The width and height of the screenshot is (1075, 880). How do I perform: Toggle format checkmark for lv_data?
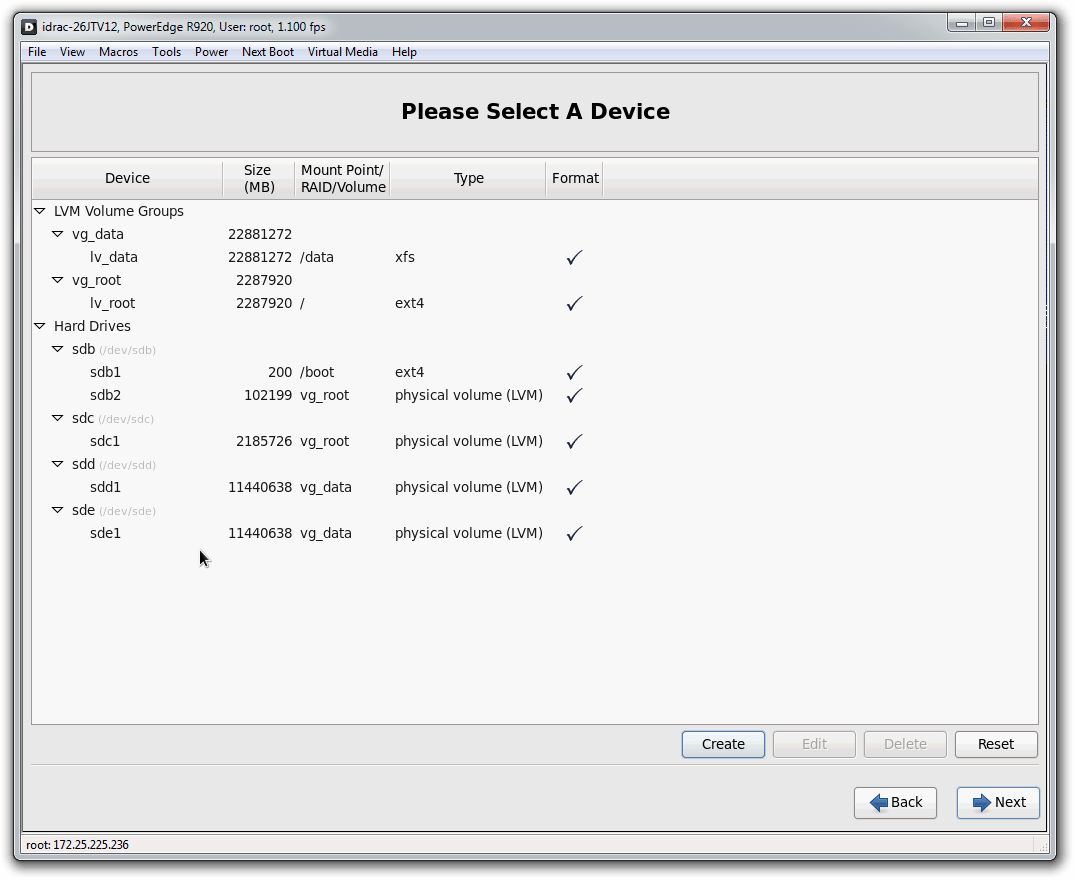coord(574,258)
